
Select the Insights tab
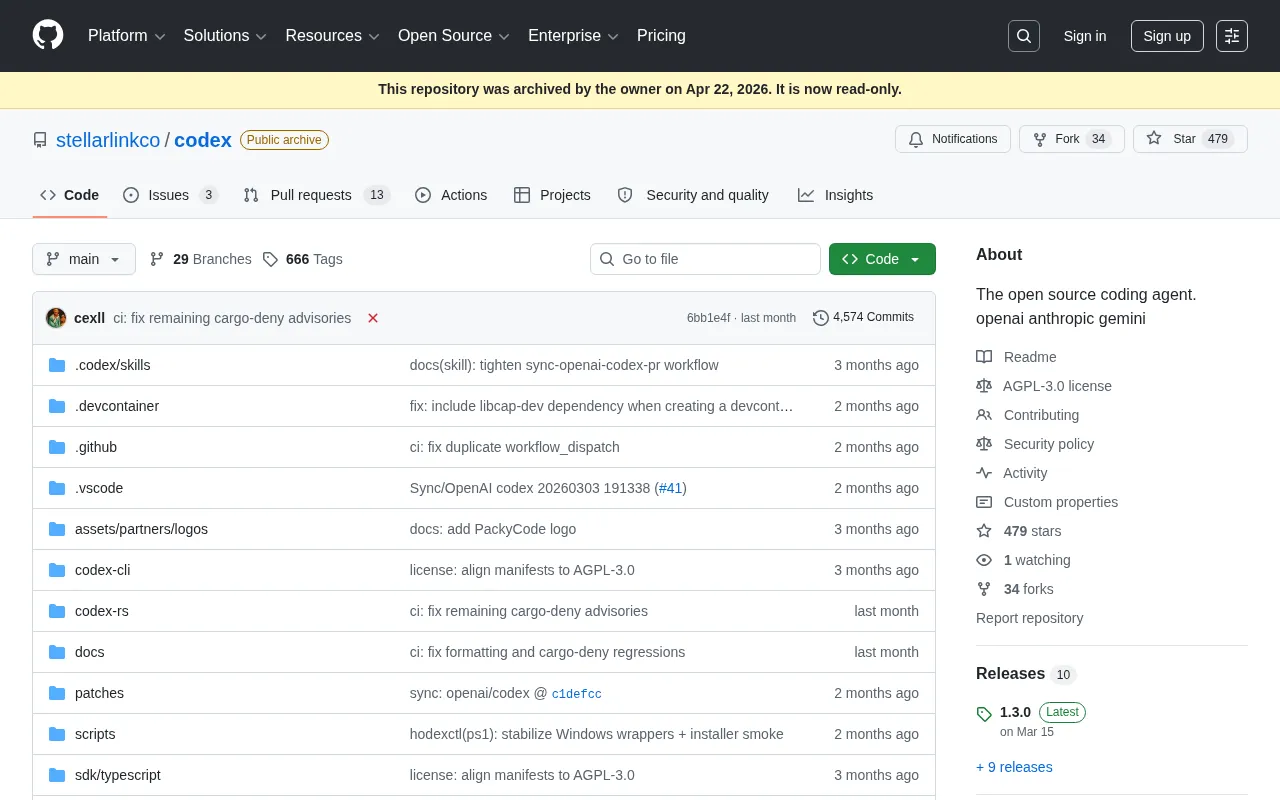click(x=836, y=195)
